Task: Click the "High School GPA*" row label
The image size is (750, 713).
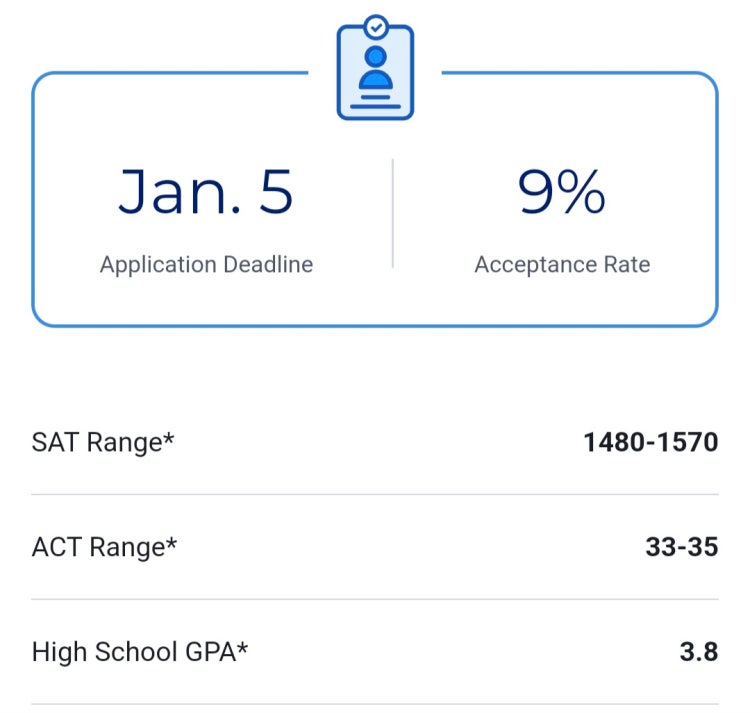Action: point(140,652)
